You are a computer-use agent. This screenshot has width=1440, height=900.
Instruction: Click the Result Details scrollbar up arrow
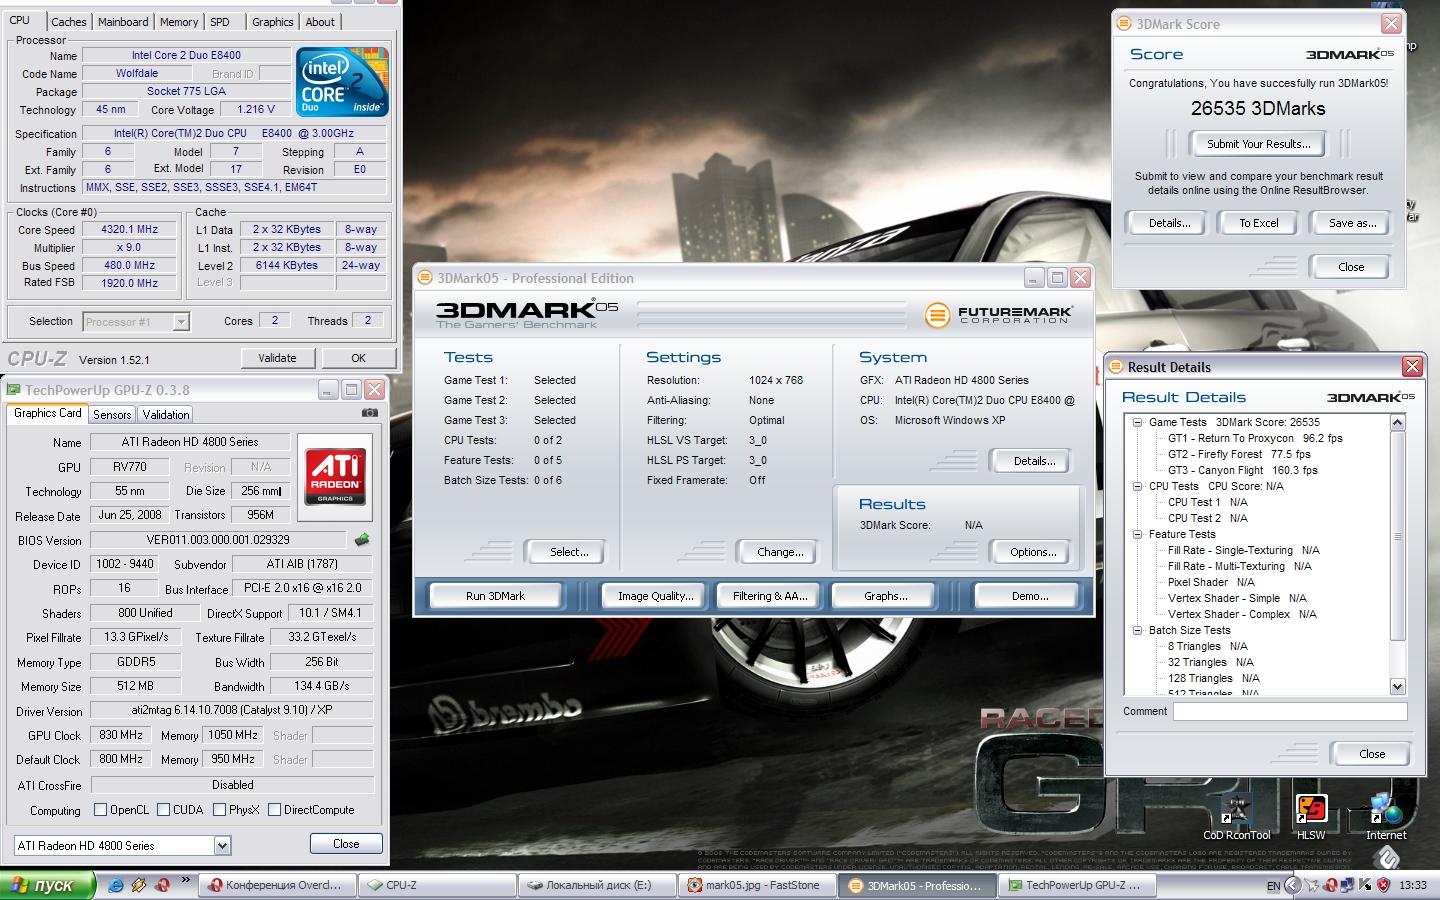[x=1398, y=422]
